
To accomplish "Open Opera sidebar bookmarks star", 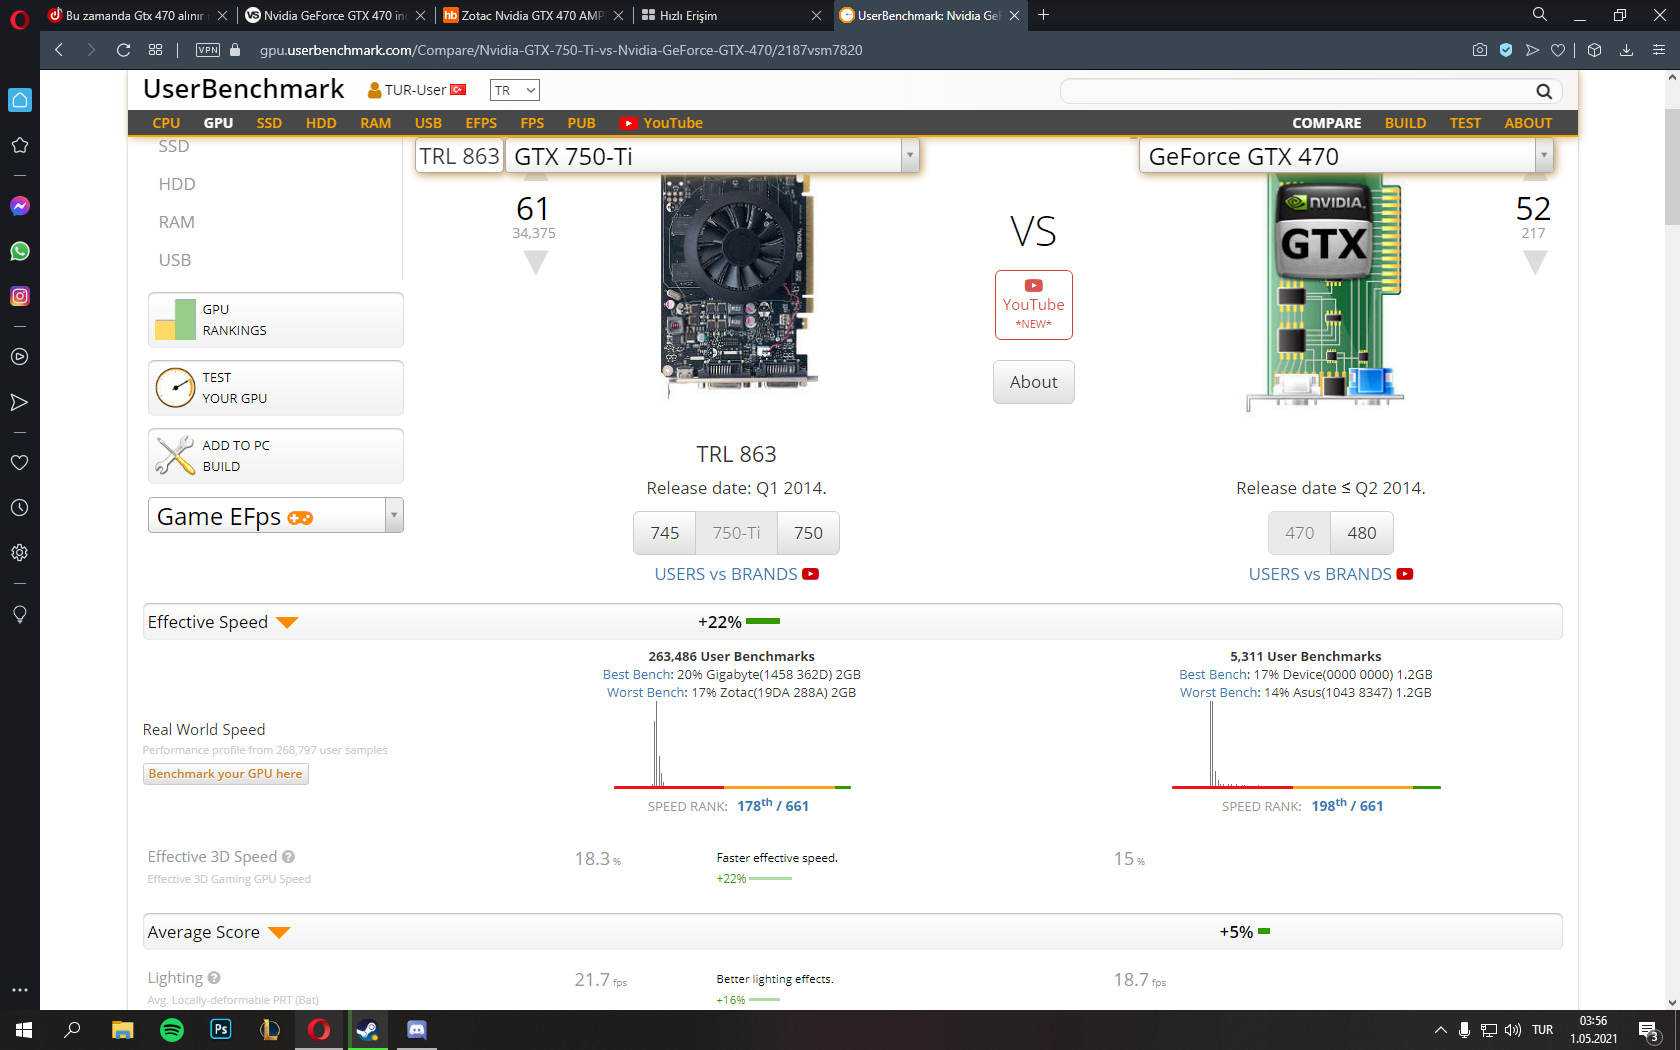I will pyautogui.click(x=19, y=145).
